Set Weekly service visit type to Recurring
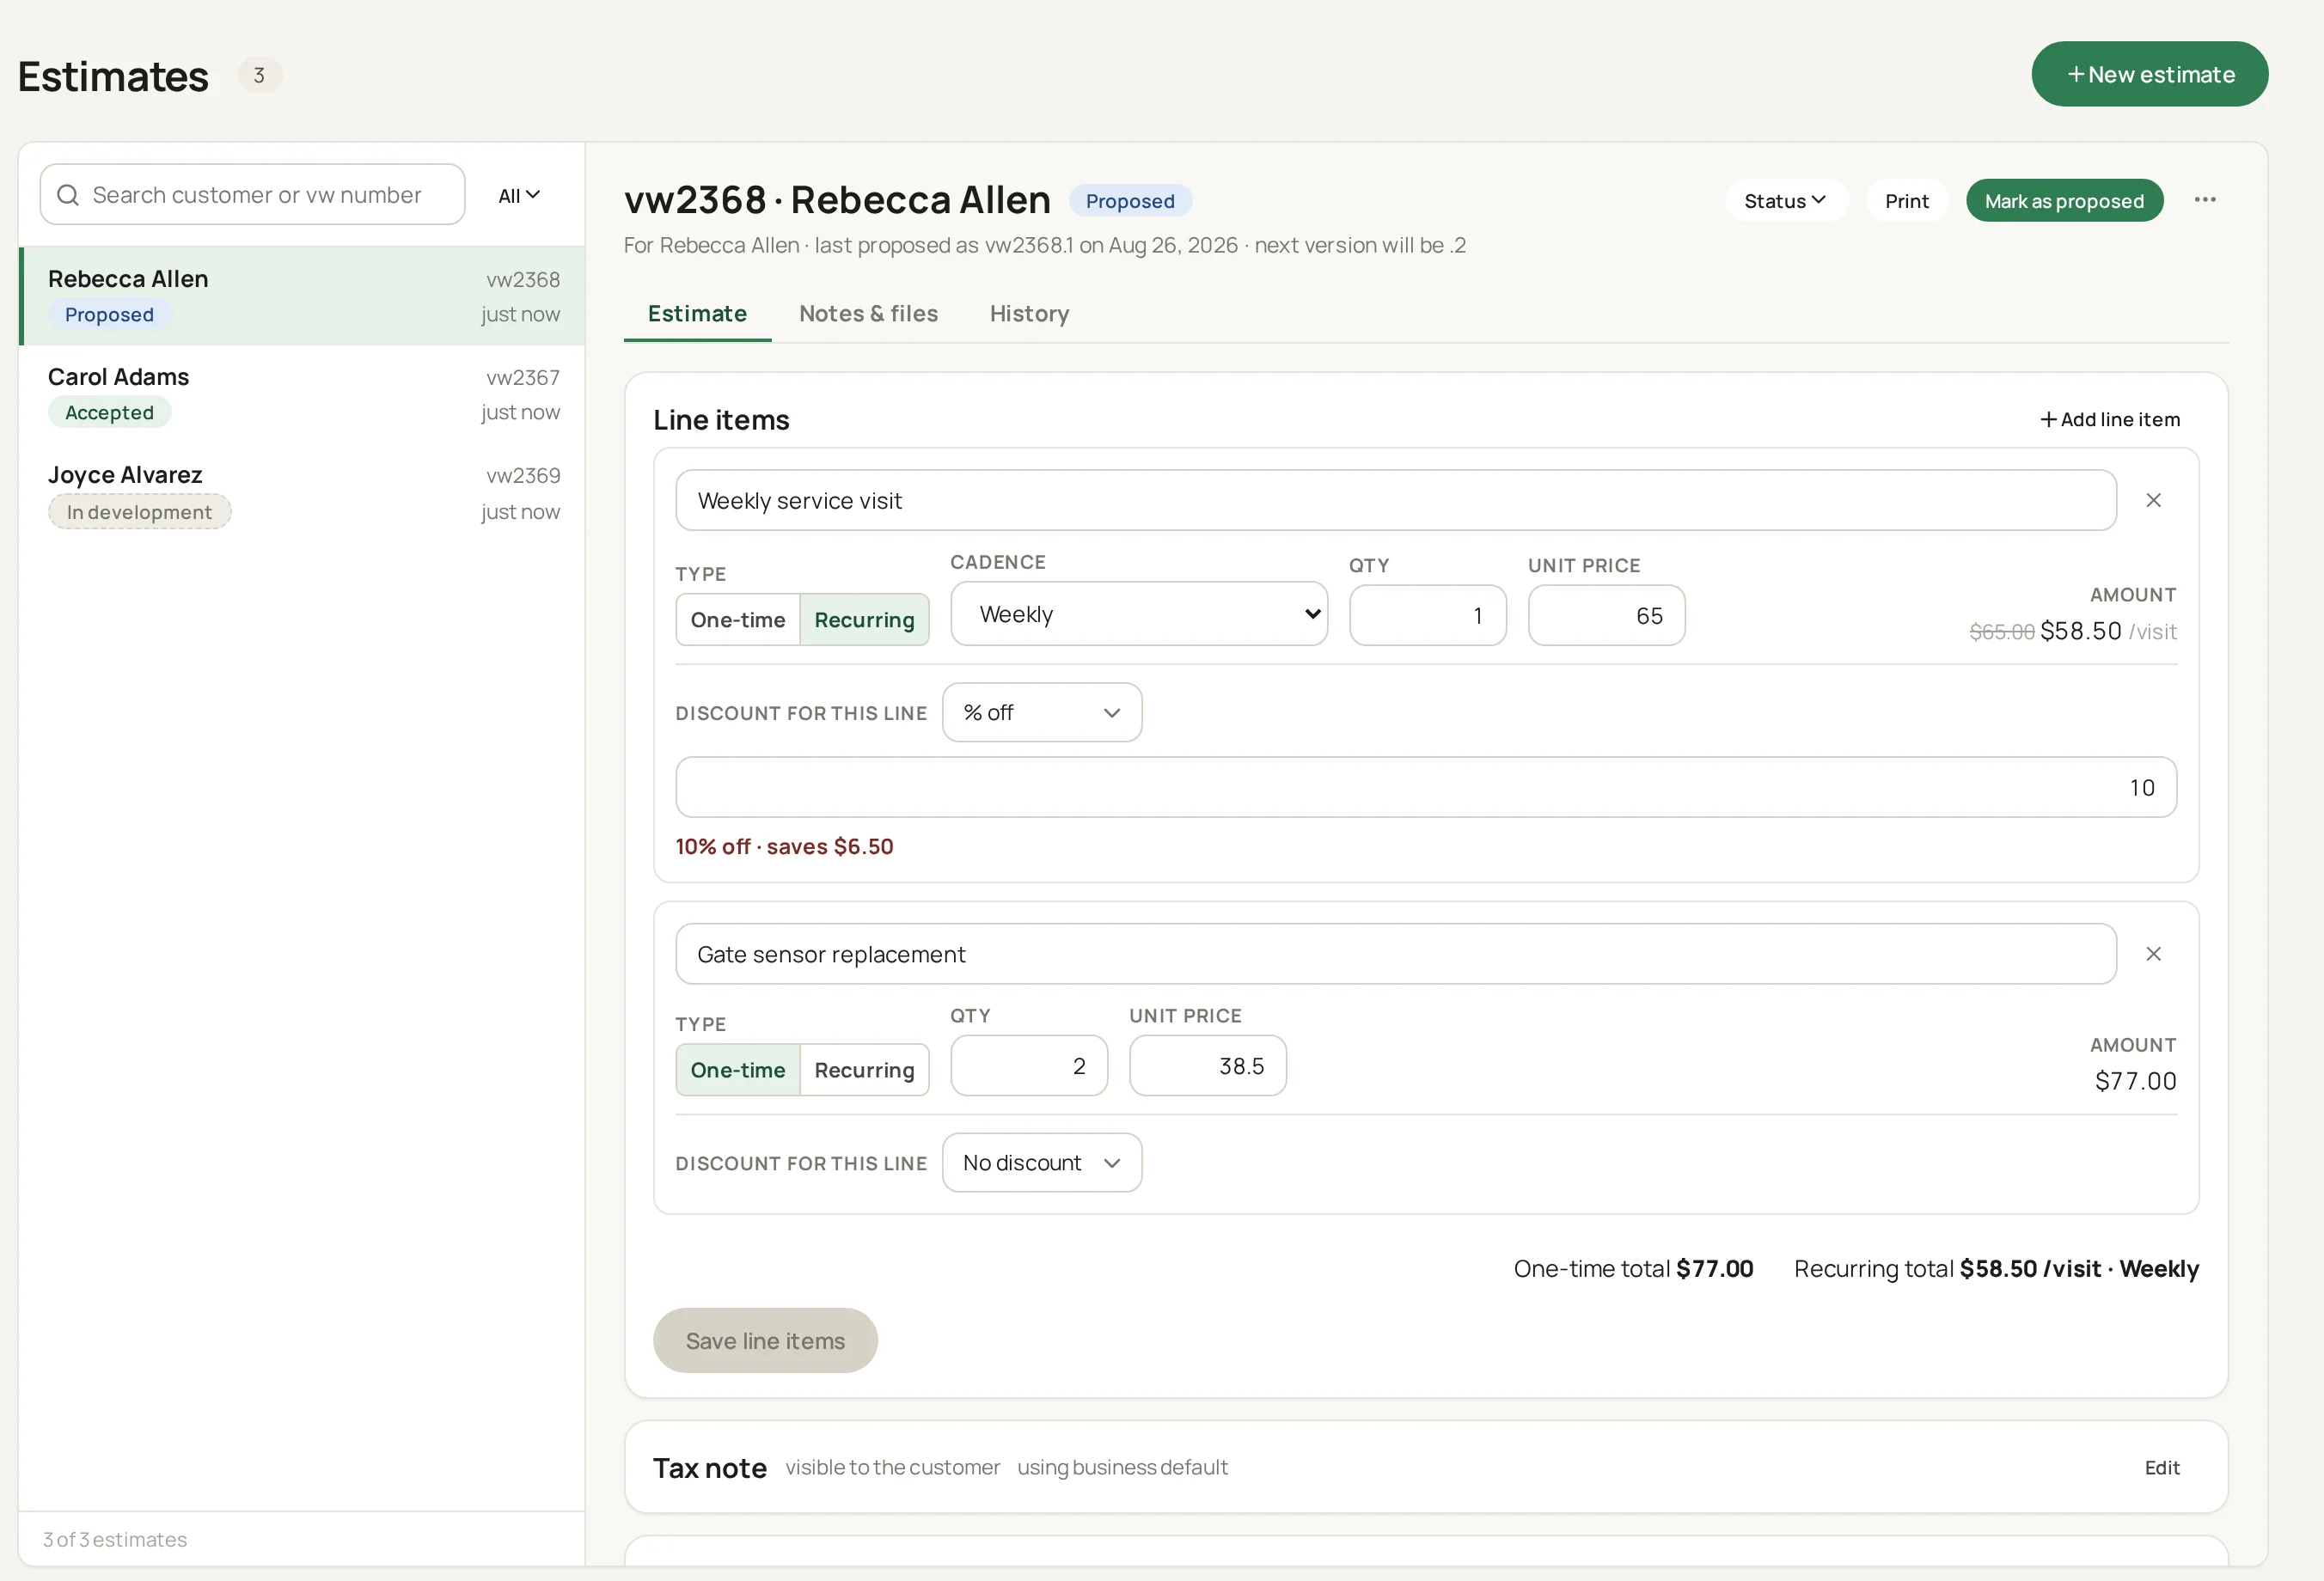This screenshot has height=1581, width=2324. [x=864, y=620]
